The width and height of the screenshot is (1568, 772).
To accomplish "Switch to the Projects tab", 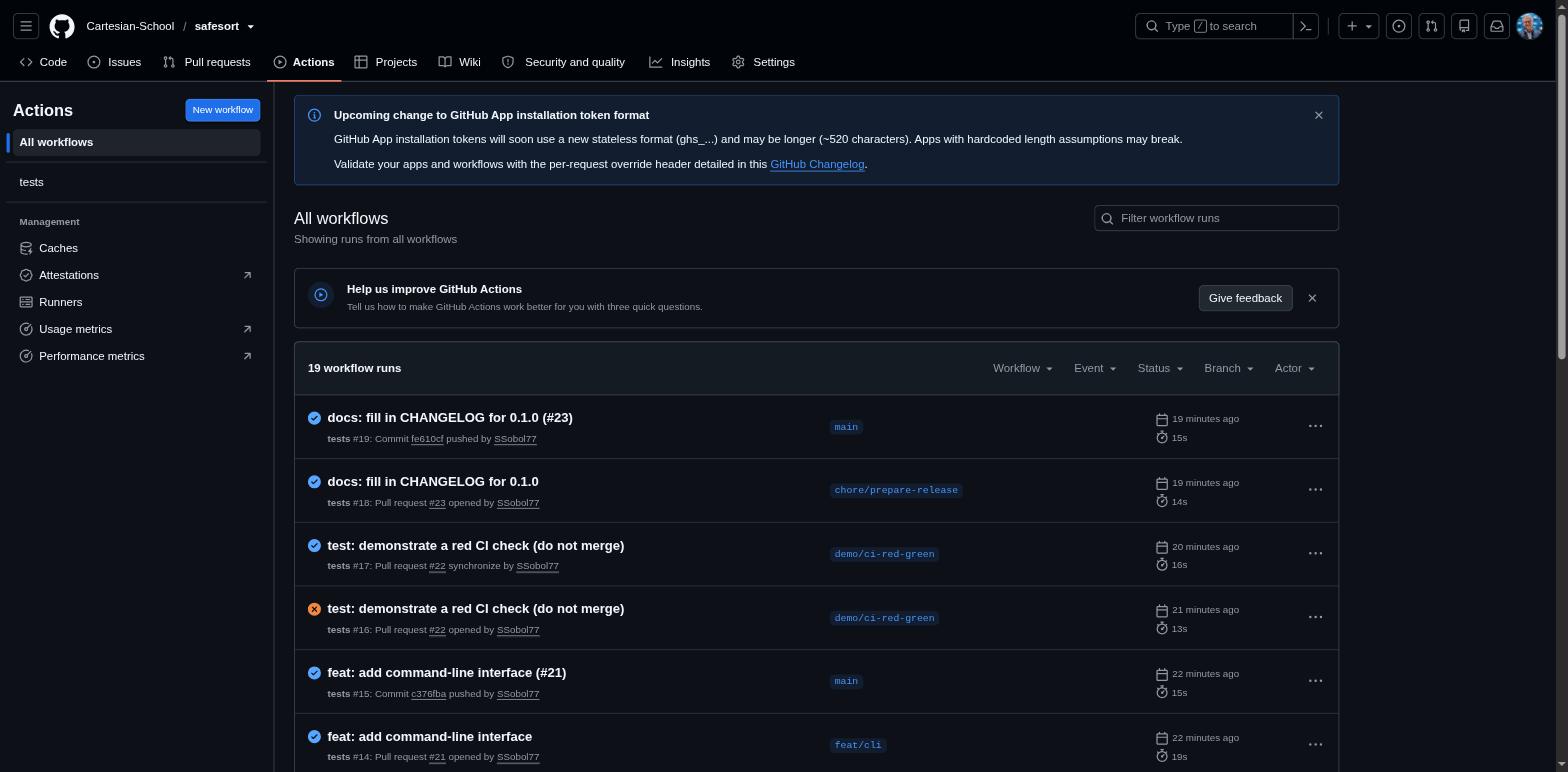I will coord(385,62).
